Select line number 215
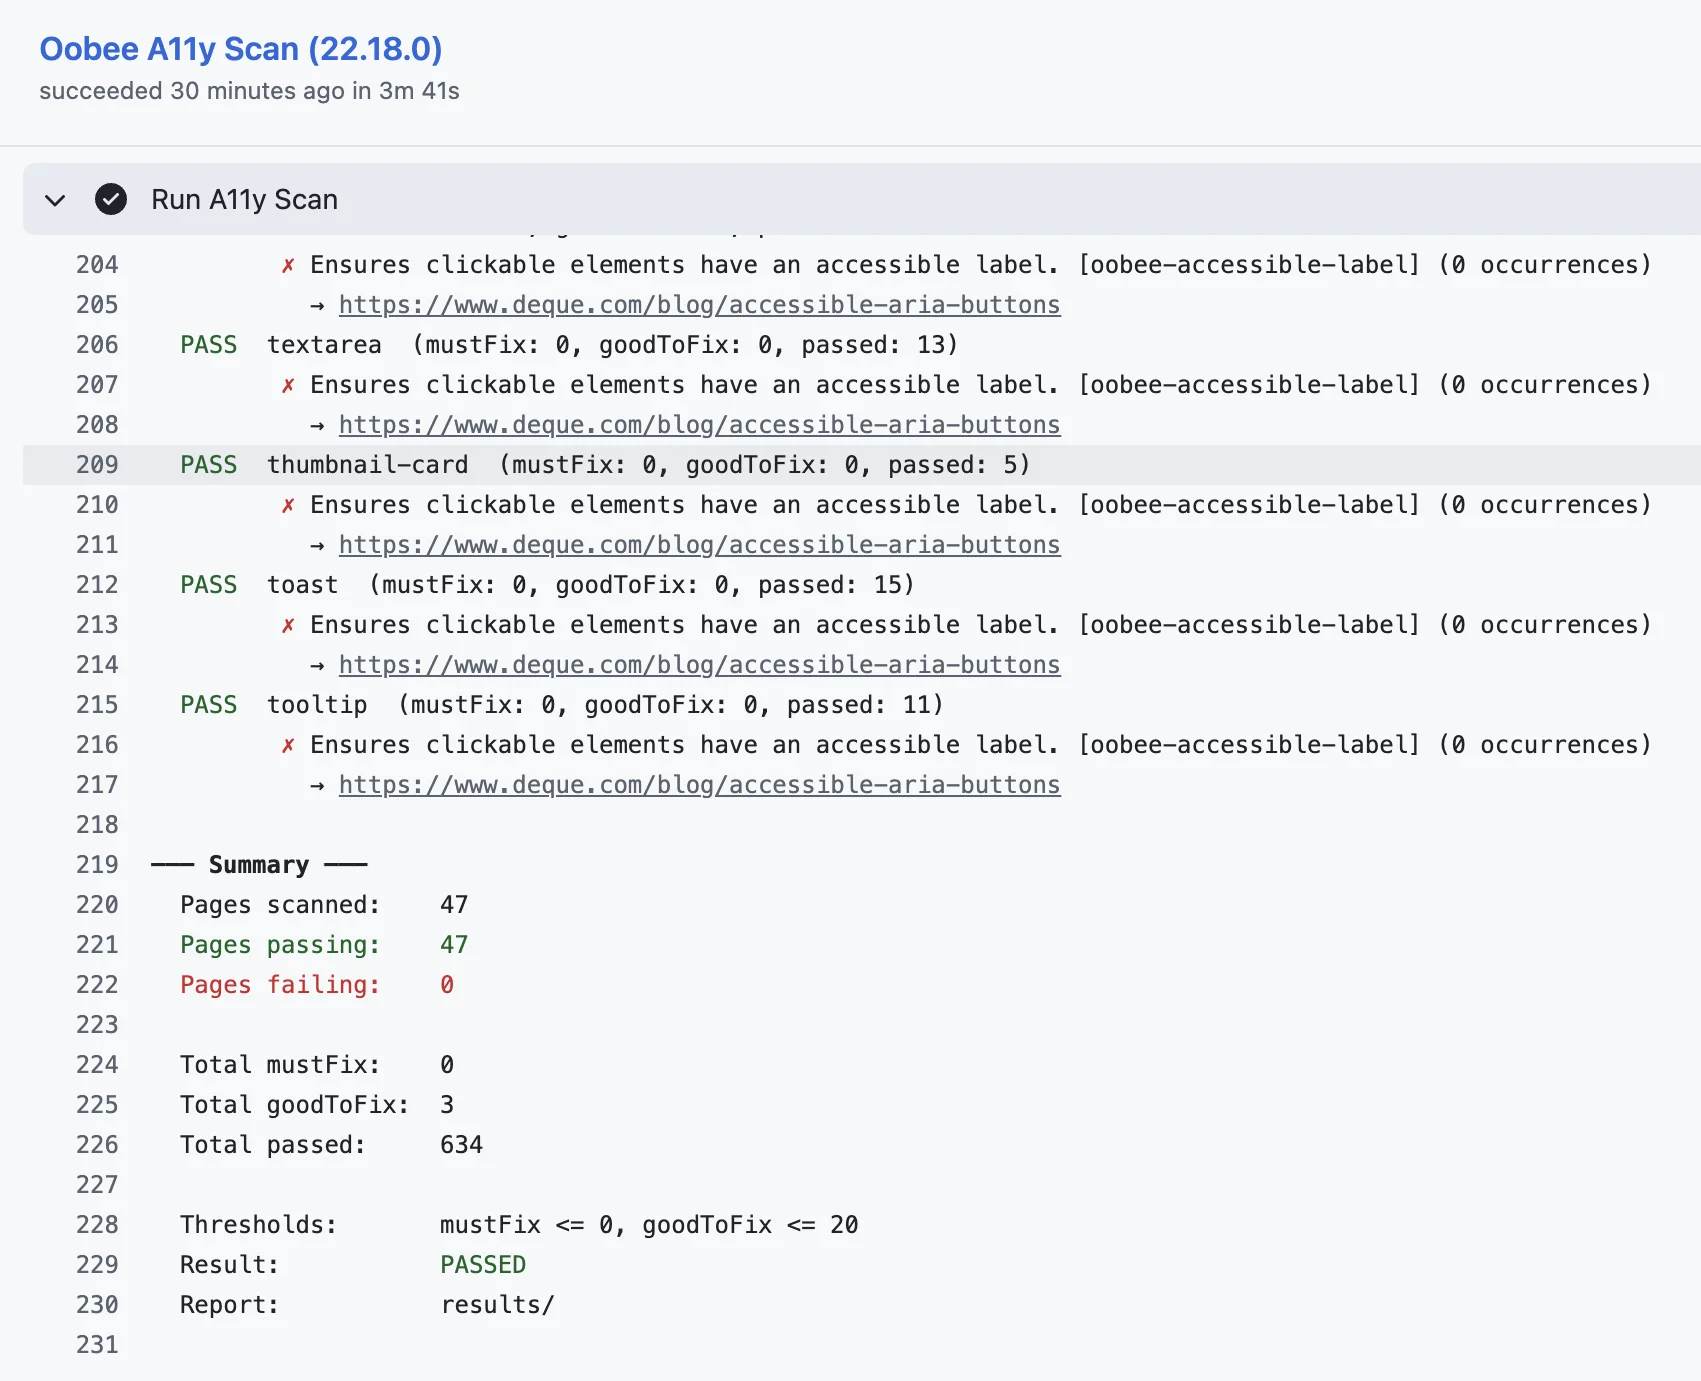This screenshot has height=1381, width=1701. click(x=97, y=705)
